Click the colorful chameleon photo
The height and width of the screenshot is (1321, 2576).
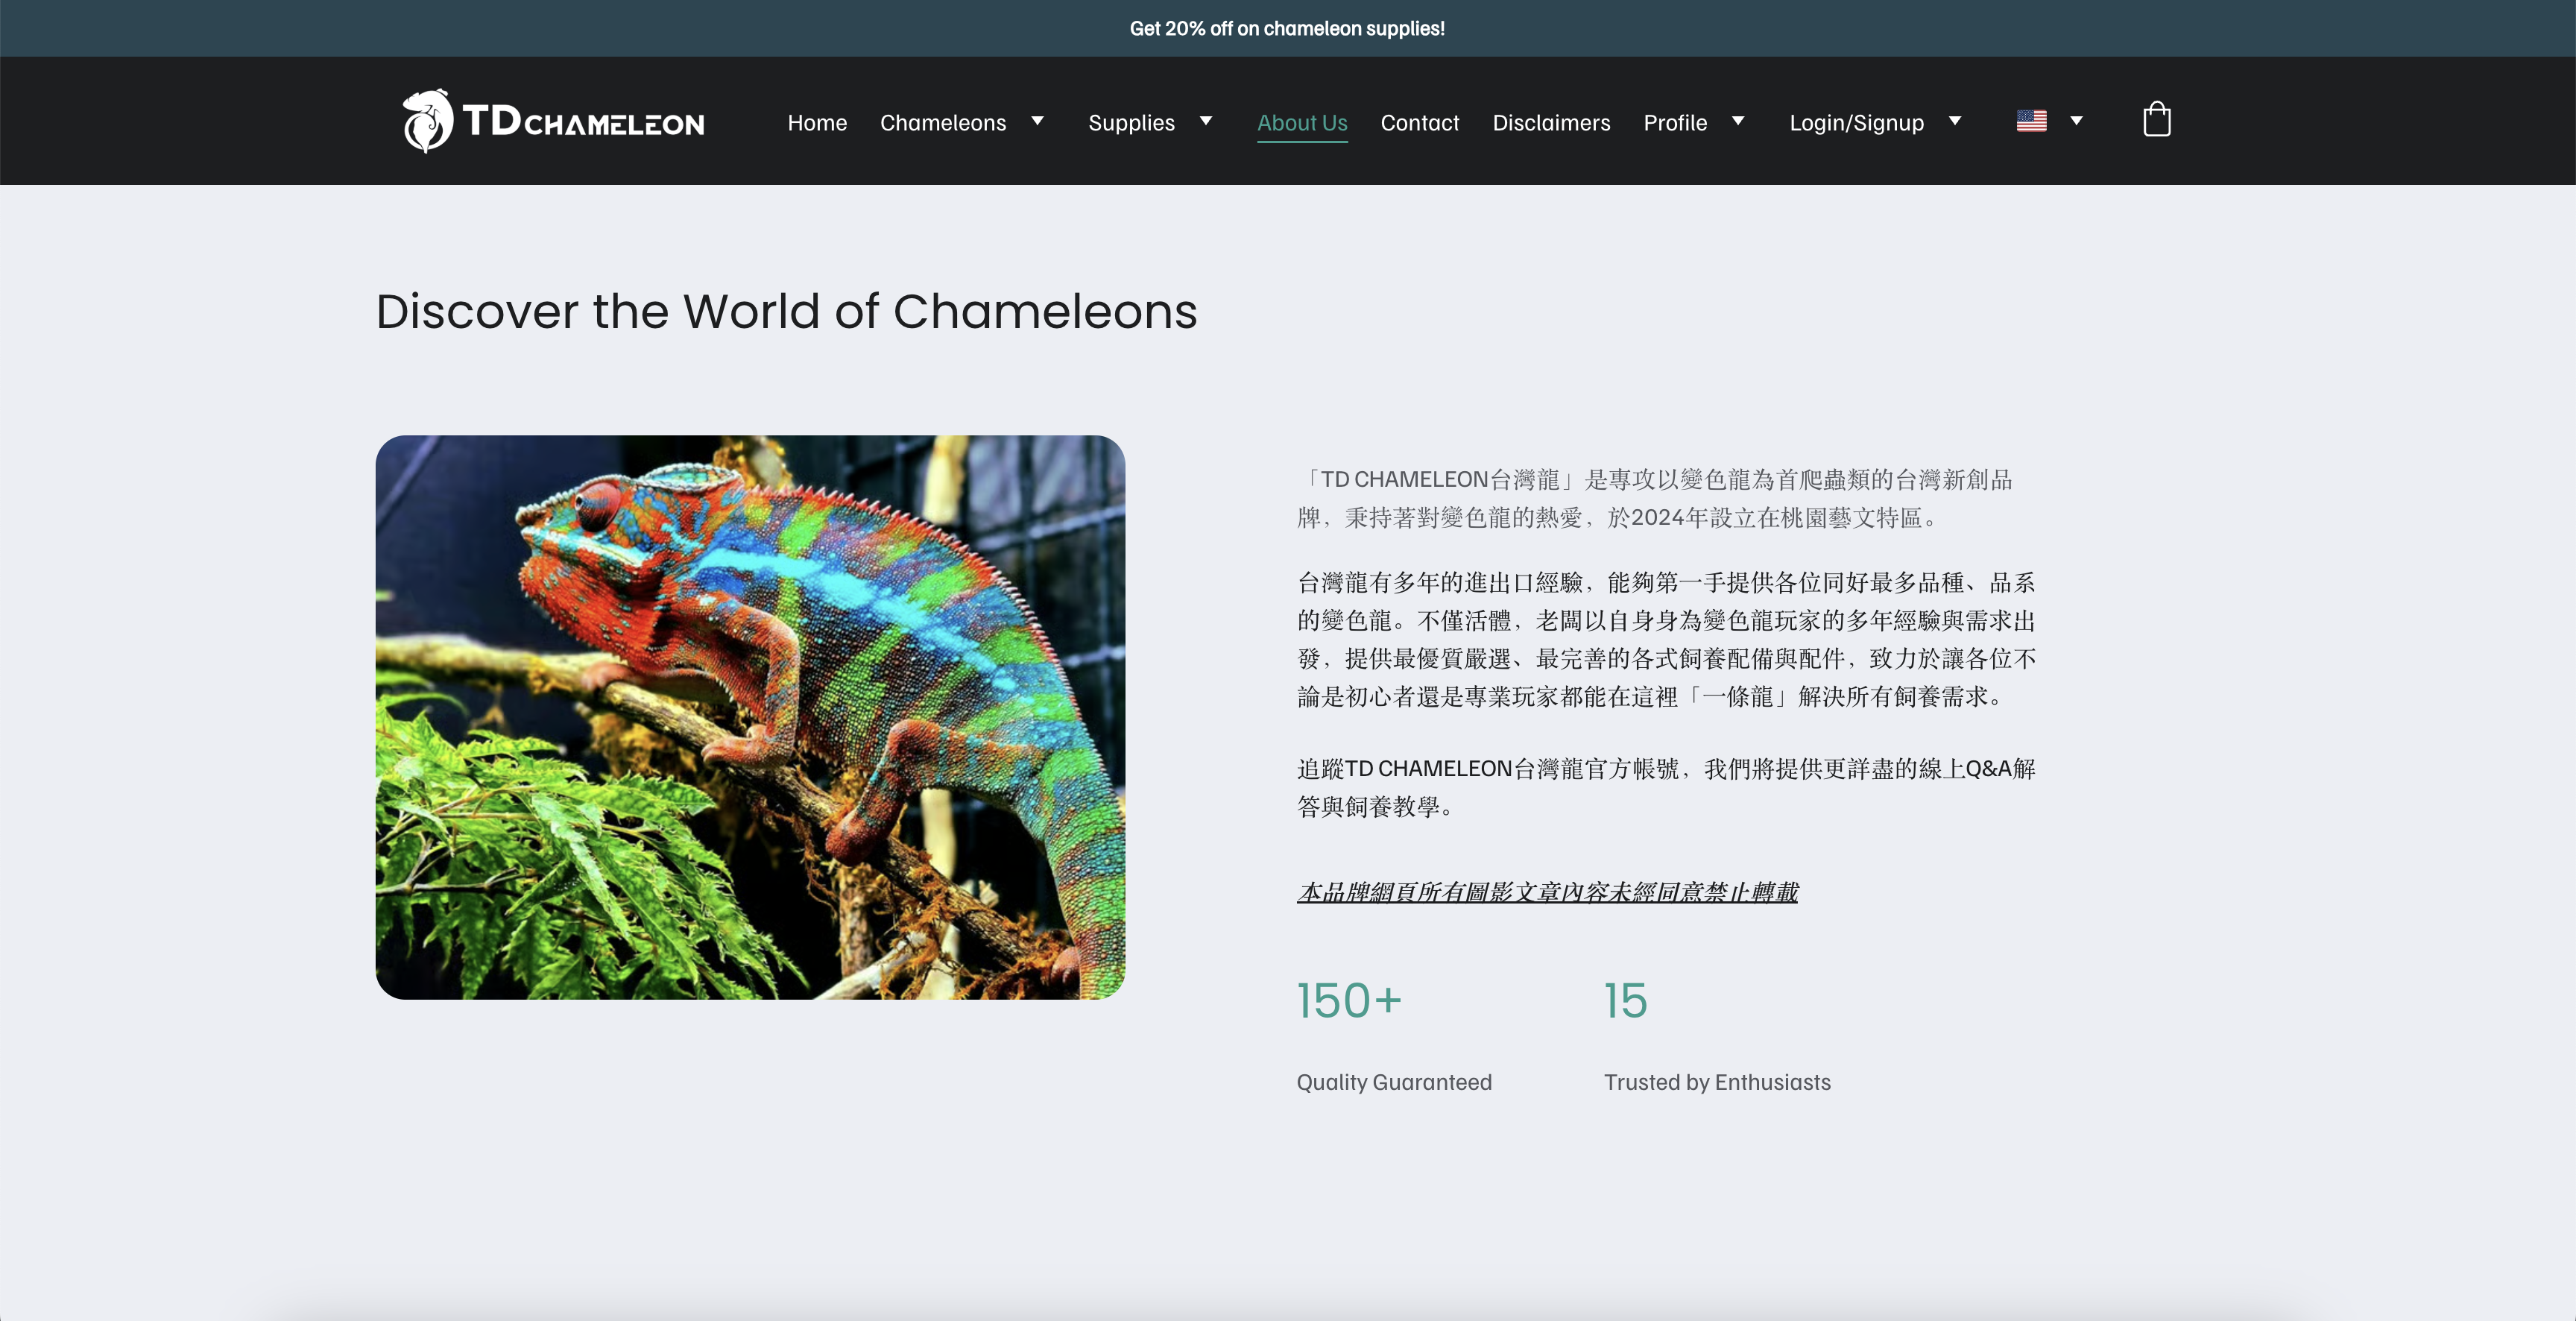click(750, 716)
